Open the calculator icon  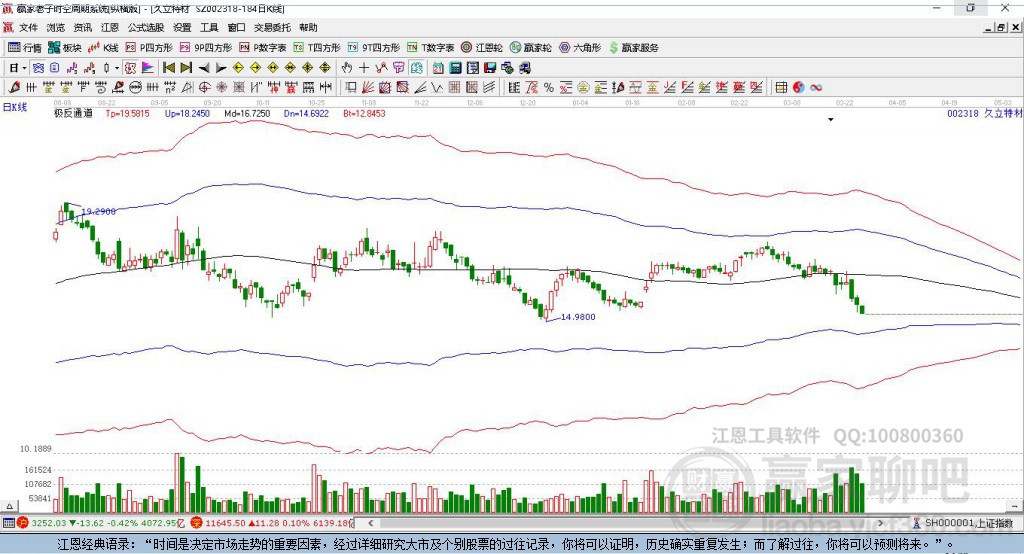455,67
